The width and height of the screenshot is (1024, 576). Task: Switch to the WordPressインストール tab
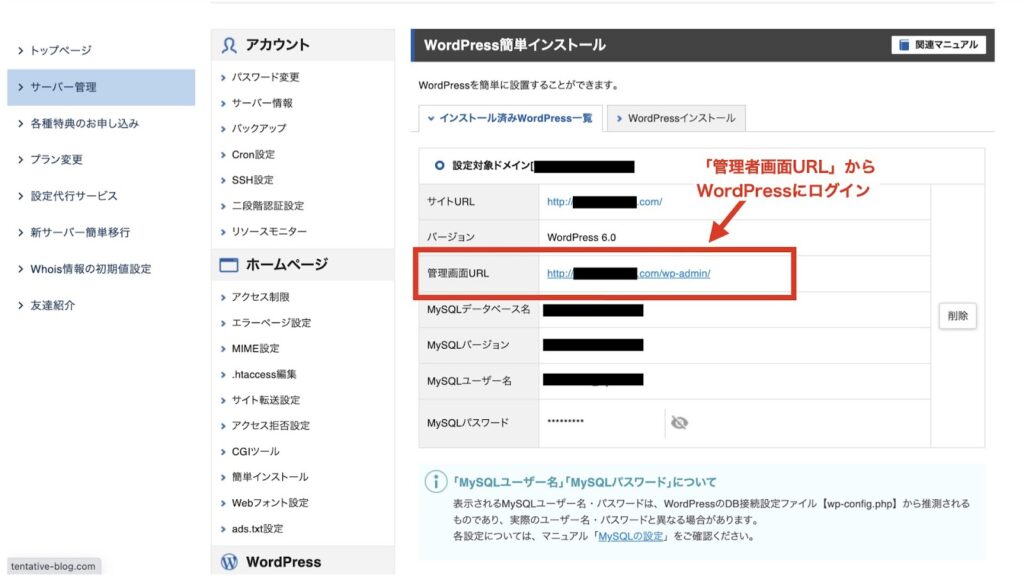[676, 118]
